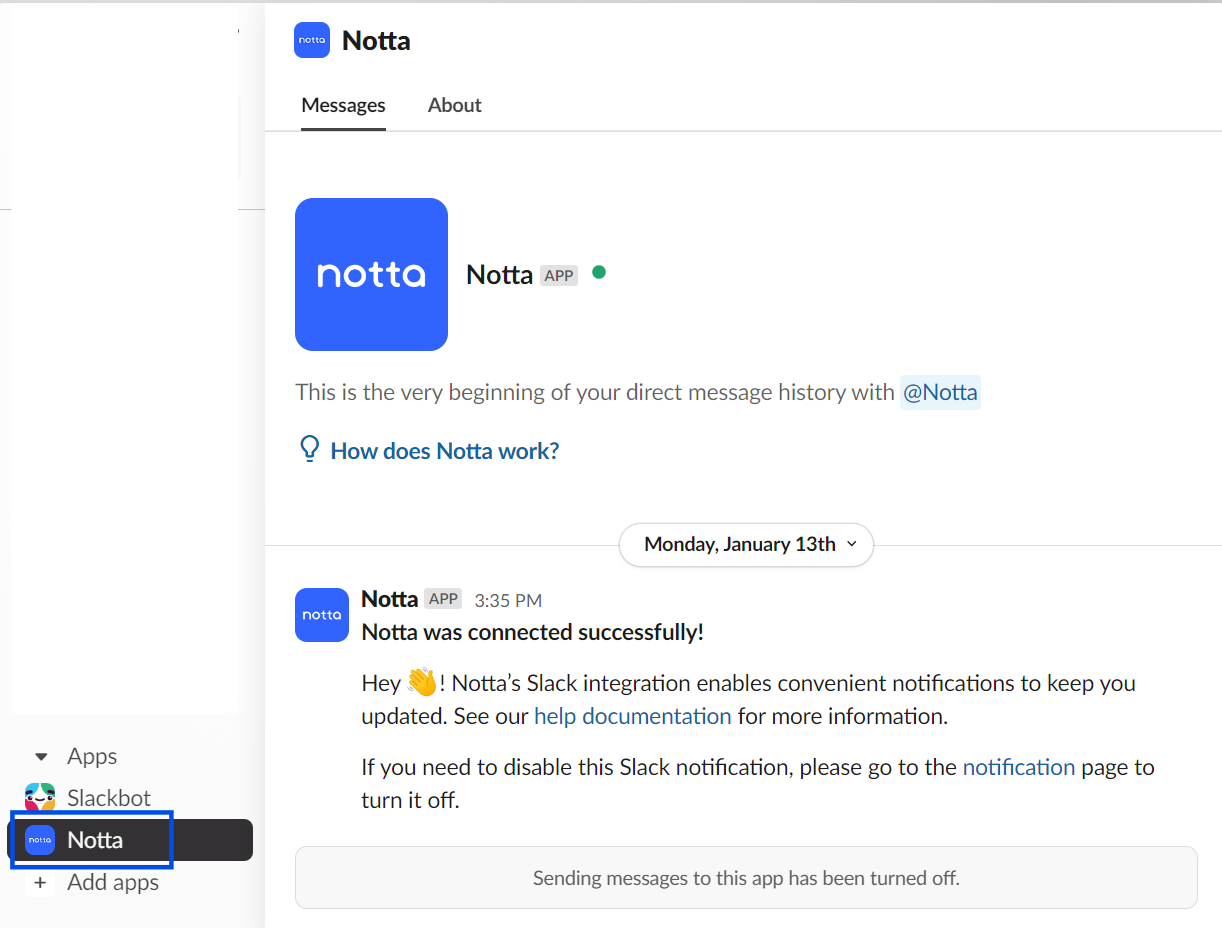Image resolution: width=1222 pixels, height=928 pixels.
Task: Click the Notta title in the header
Action: coord(376,40)
